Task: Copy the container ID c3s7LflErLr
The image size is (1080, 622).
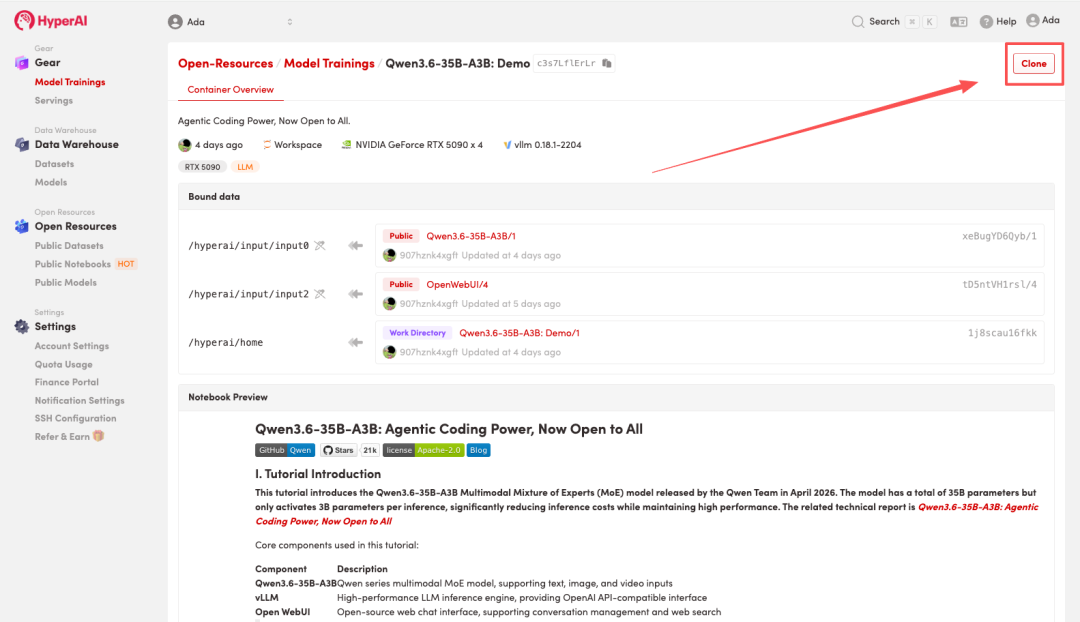Action: click(x=607, y=64)
